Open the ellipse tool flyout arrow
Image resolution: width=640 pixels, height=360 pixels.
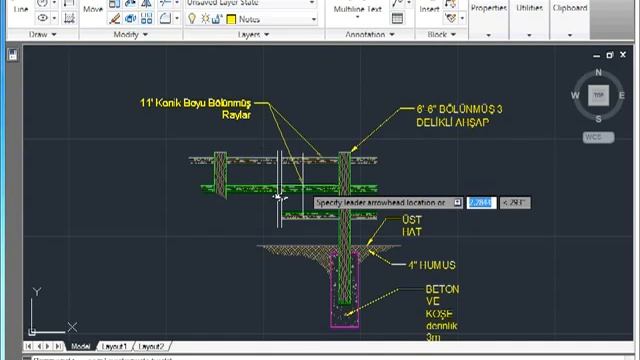point(54,18)
